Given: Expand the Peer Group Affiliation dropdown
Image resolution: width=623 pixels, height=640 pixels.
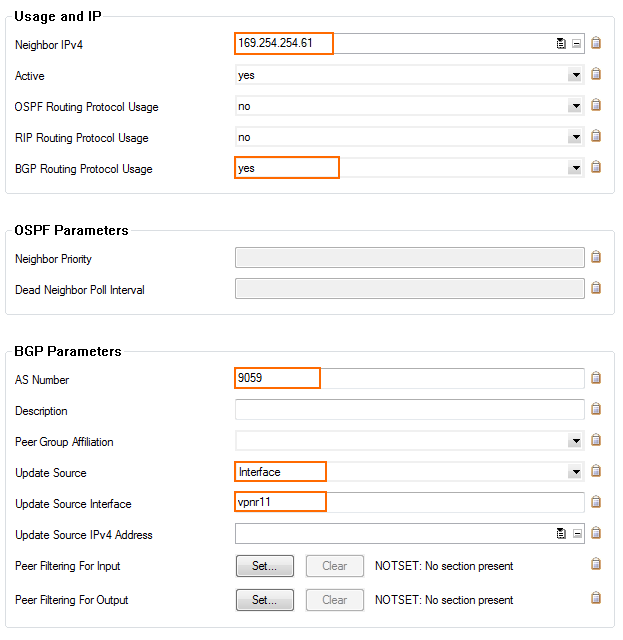Looking at the screenshot, I should click(576, 441).
